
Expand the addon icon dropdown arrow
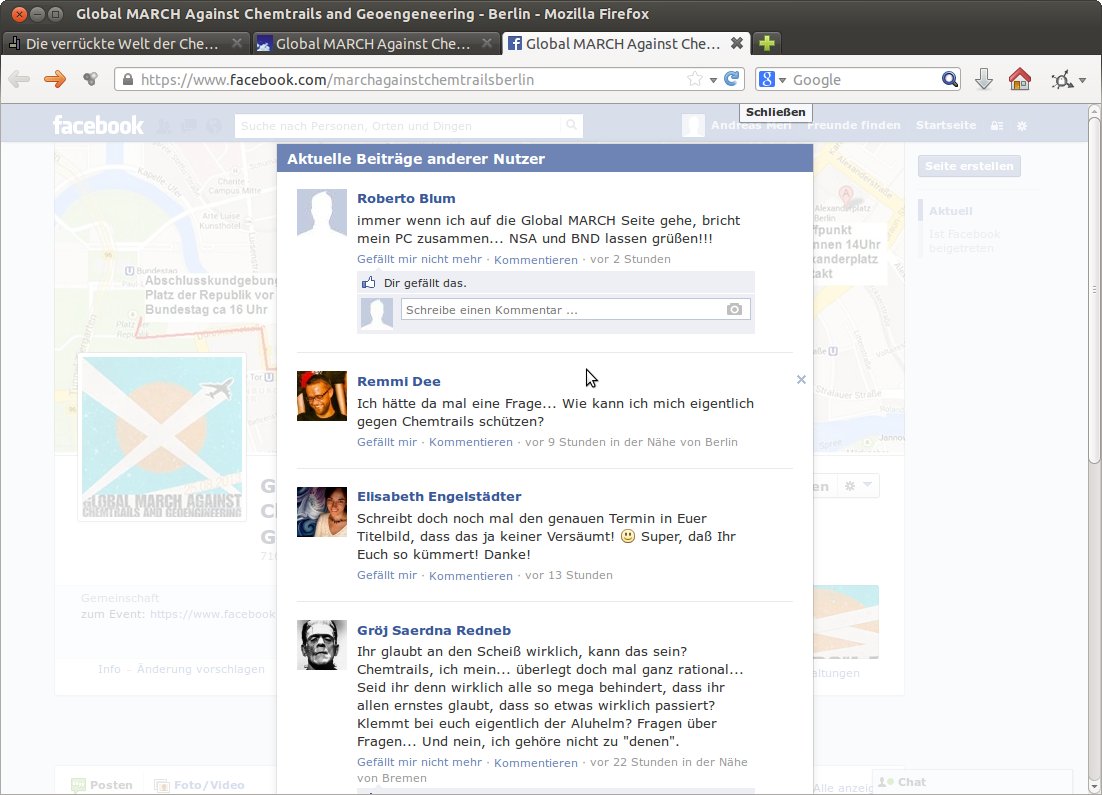click(1082, 79)
